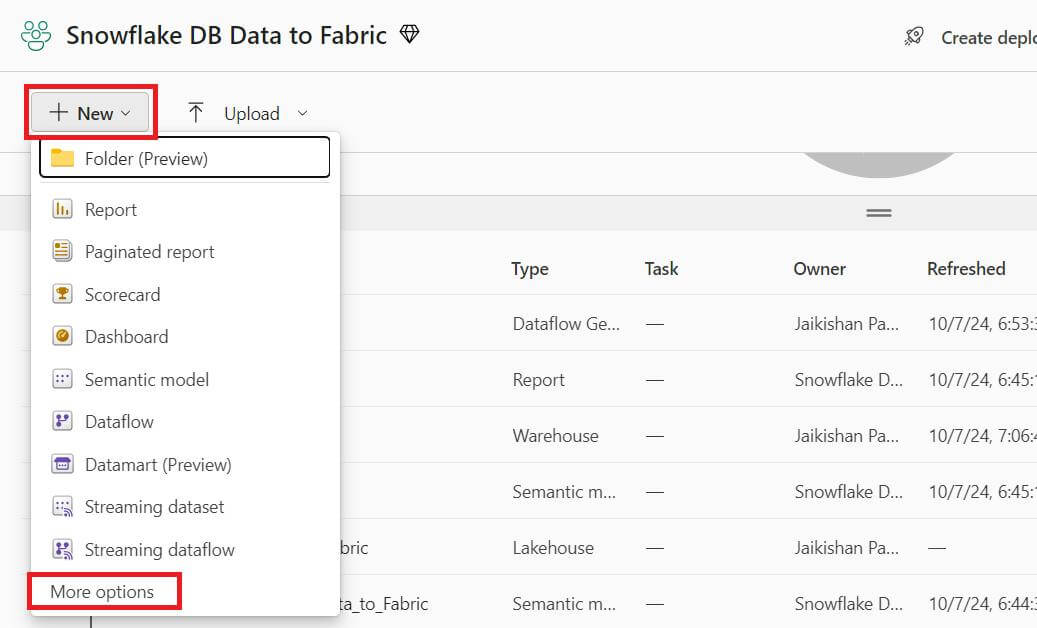The height and width of the screenshot is (628, 1037).
Task: Click the Scorecard trophy icon
Action: 62,294
